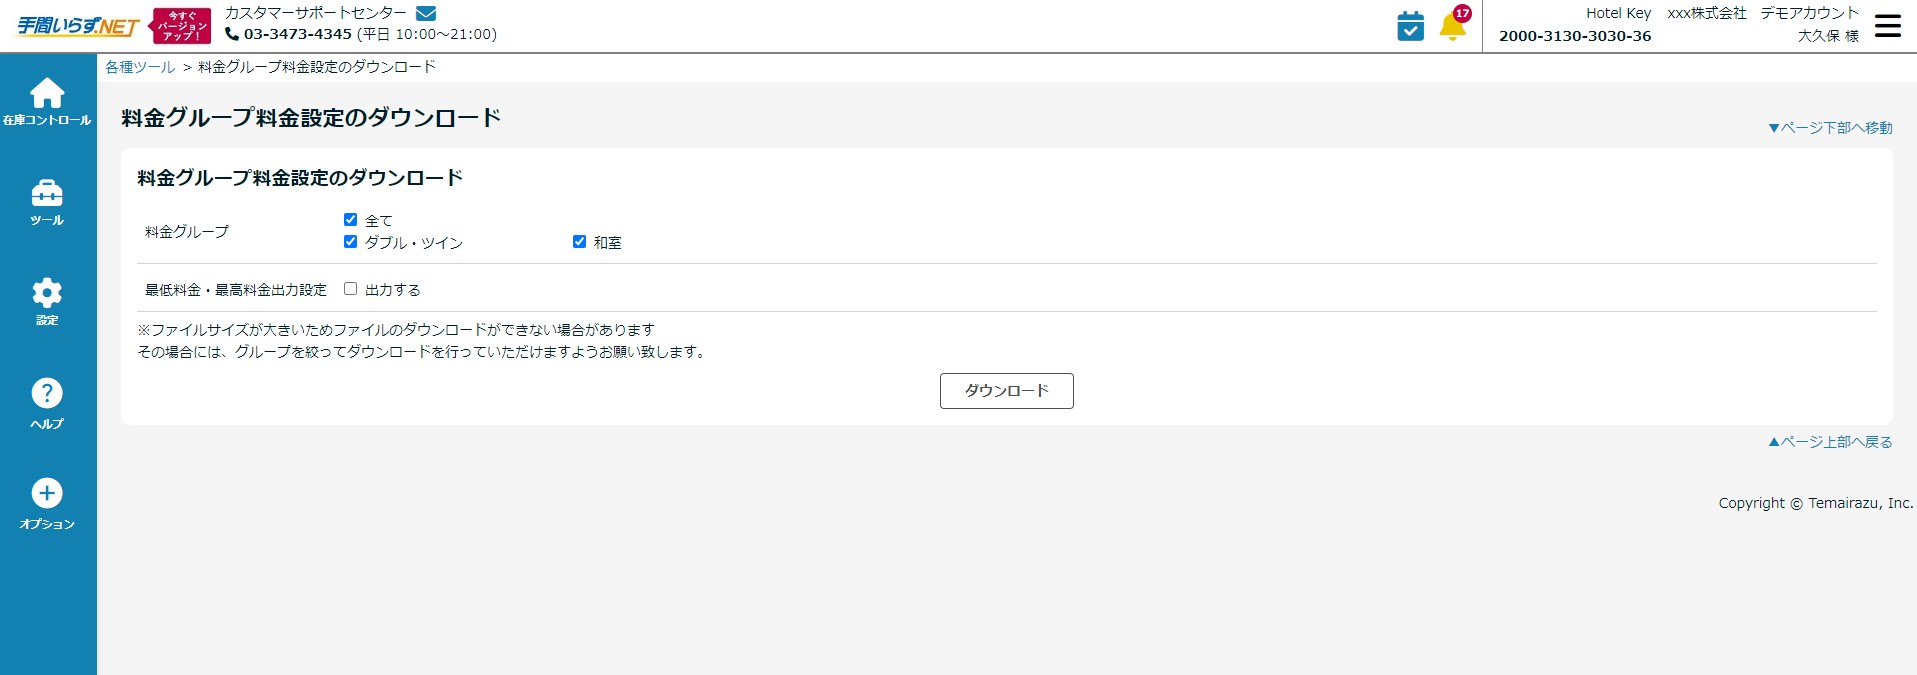Click the 今すぐバージョンアップ red badge

point(181,26)
